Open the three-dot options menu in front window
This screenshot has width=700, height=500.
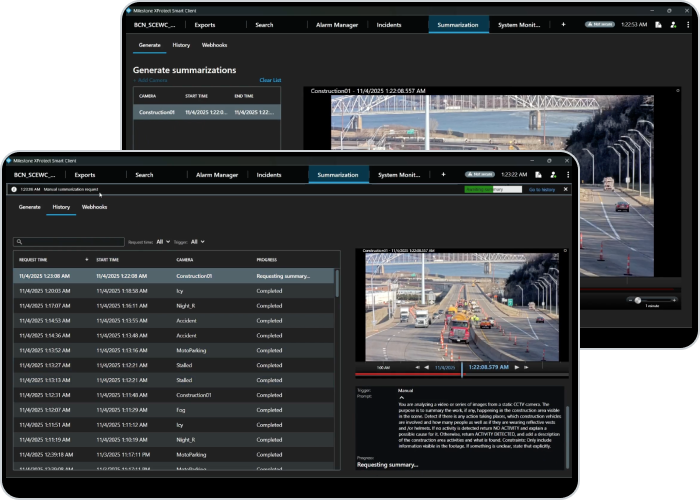click(567, 175)
